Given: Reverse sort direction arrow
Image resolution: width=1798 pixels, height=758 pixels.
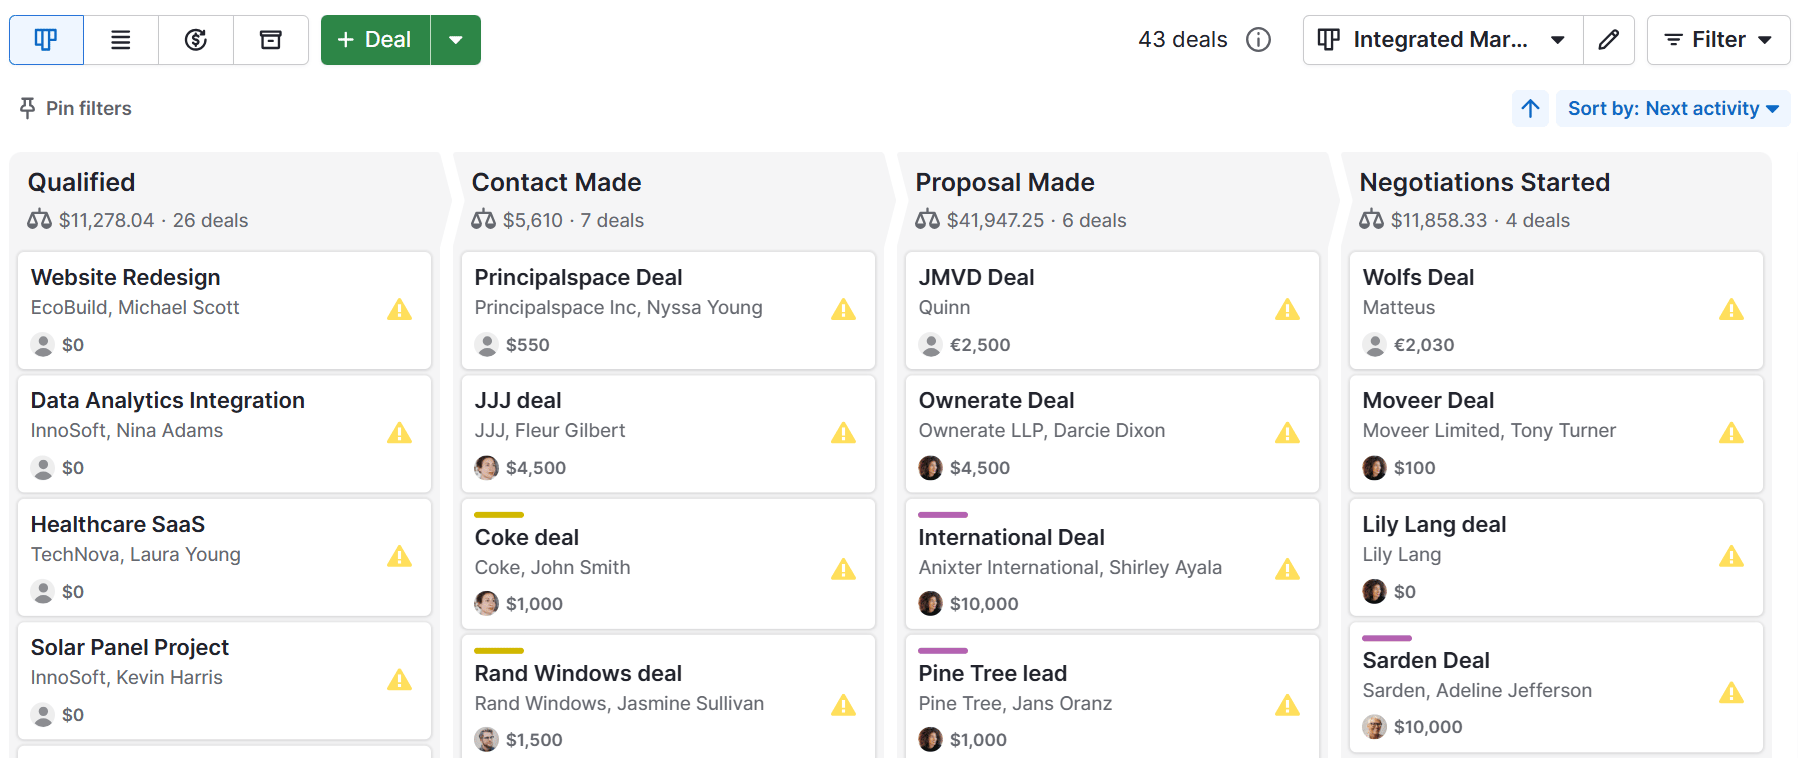Looking at the screenshot, I should tap(1530, 108).
